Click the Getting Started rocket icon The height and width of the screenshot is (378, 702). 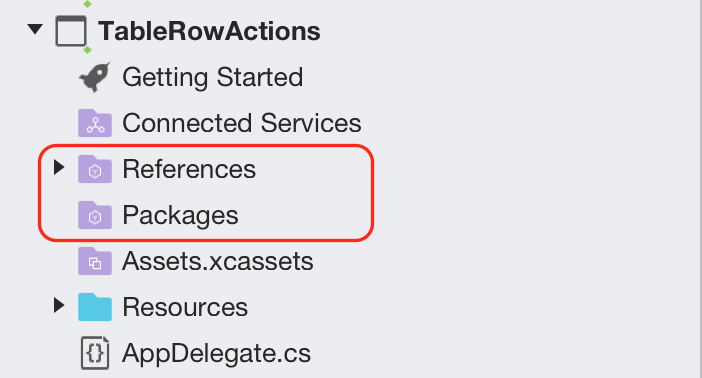click(x=94, y=77)
